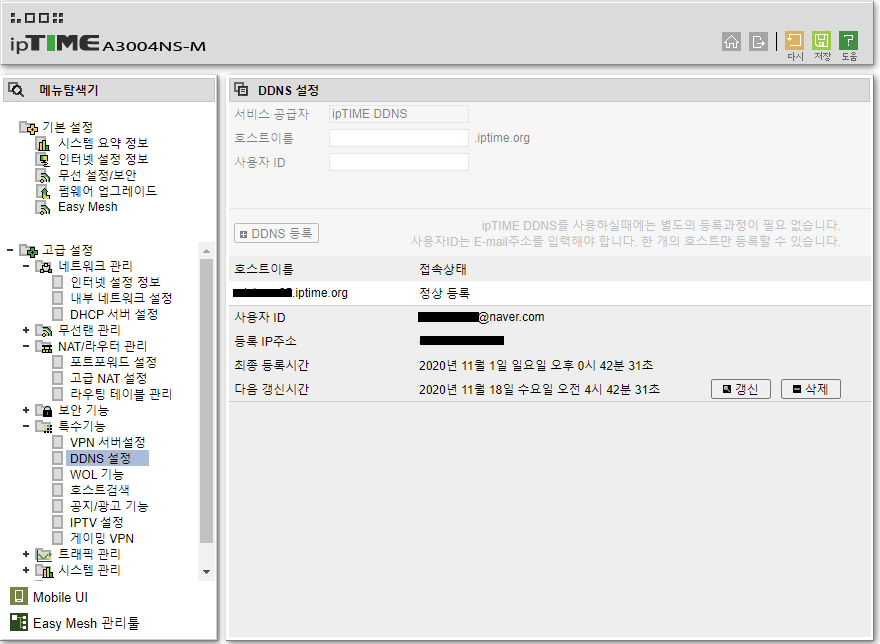The height and width of the screenshot is (644, 880).
Task: Click the DDNS 등록 button
Action: 276,233
